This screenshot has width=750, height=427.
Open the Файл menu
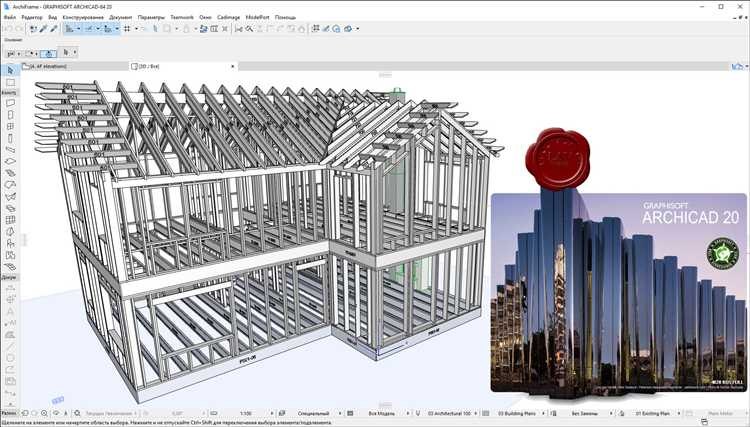(x=10, y=17)
